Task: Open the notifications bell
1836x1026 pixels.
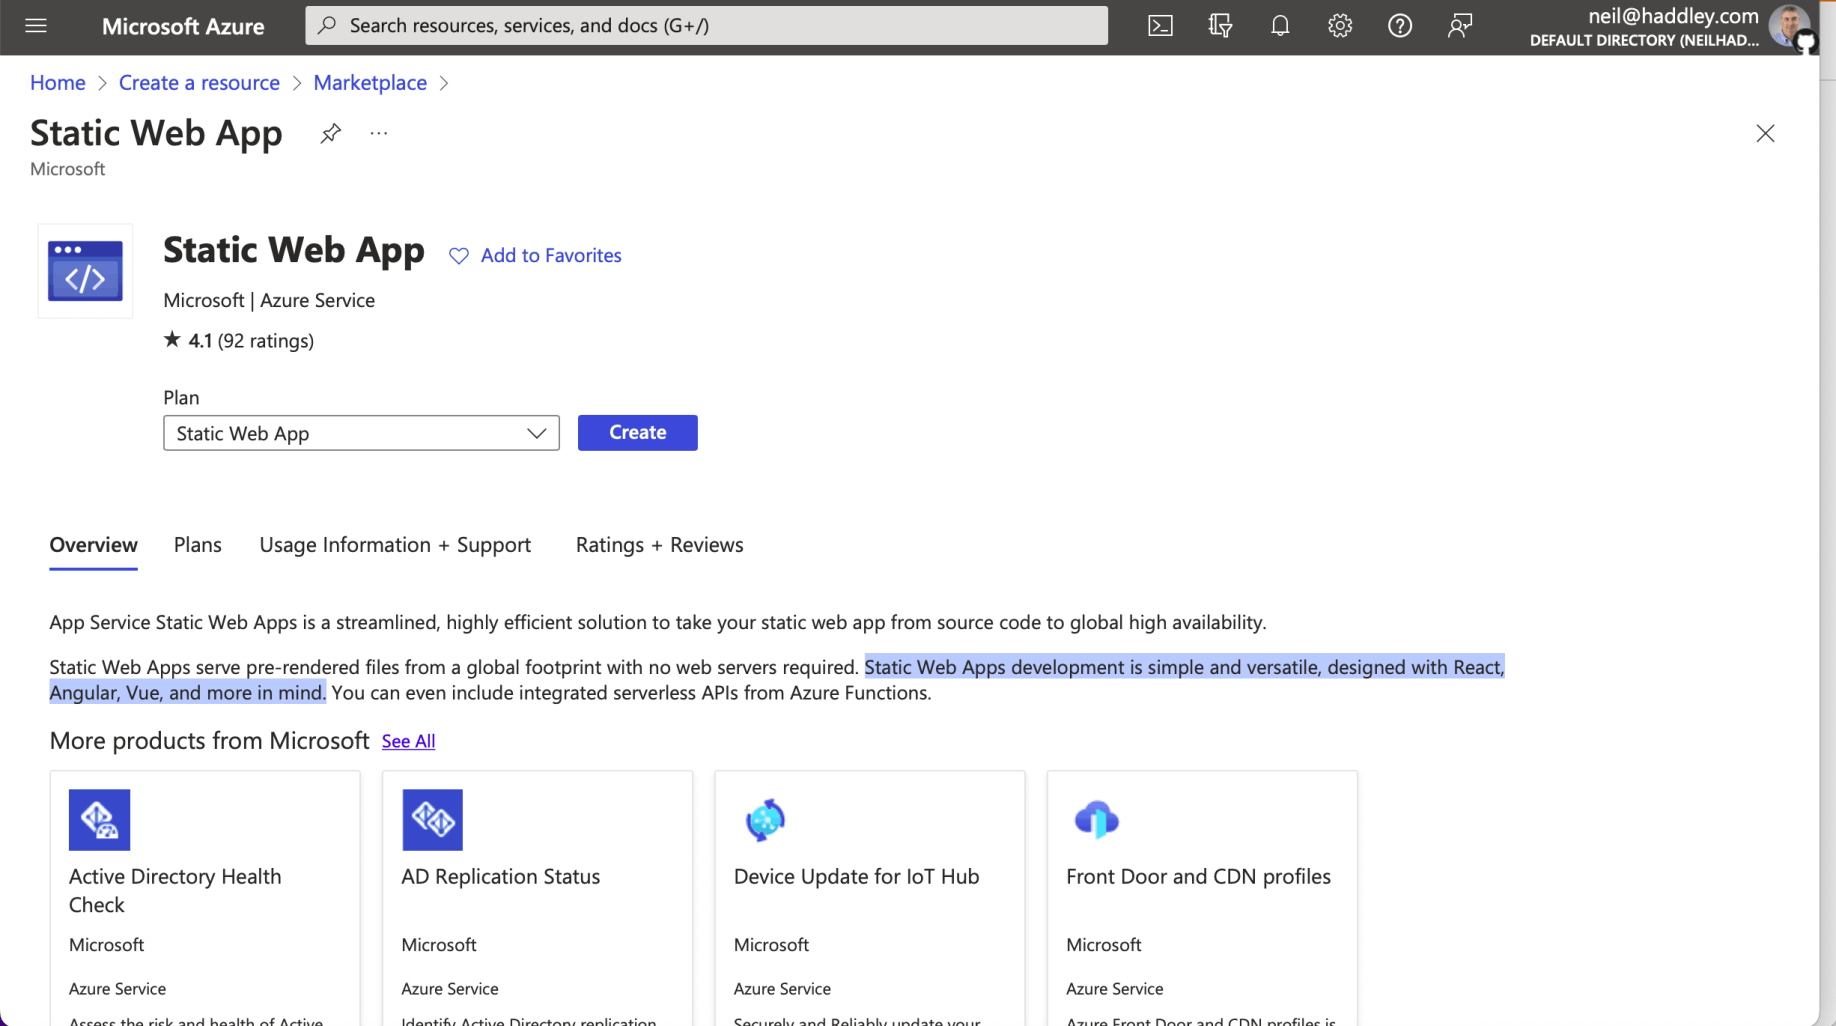Action: click(1280, 26)
